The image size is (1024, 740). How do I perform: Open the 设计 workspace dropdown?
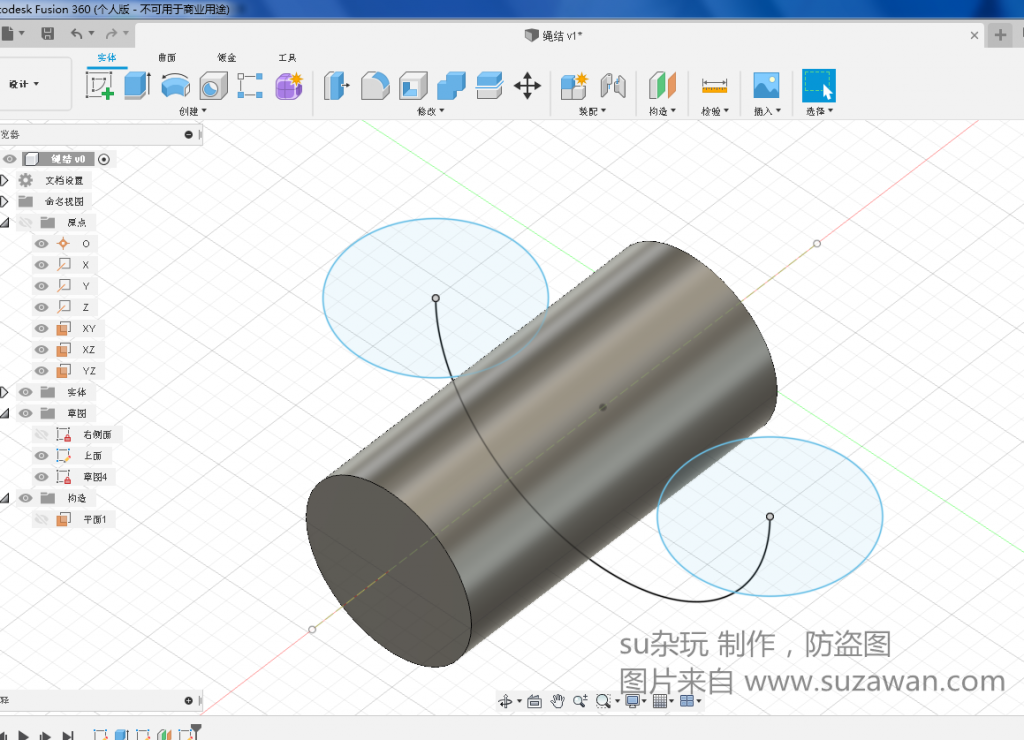click(24, 84)
